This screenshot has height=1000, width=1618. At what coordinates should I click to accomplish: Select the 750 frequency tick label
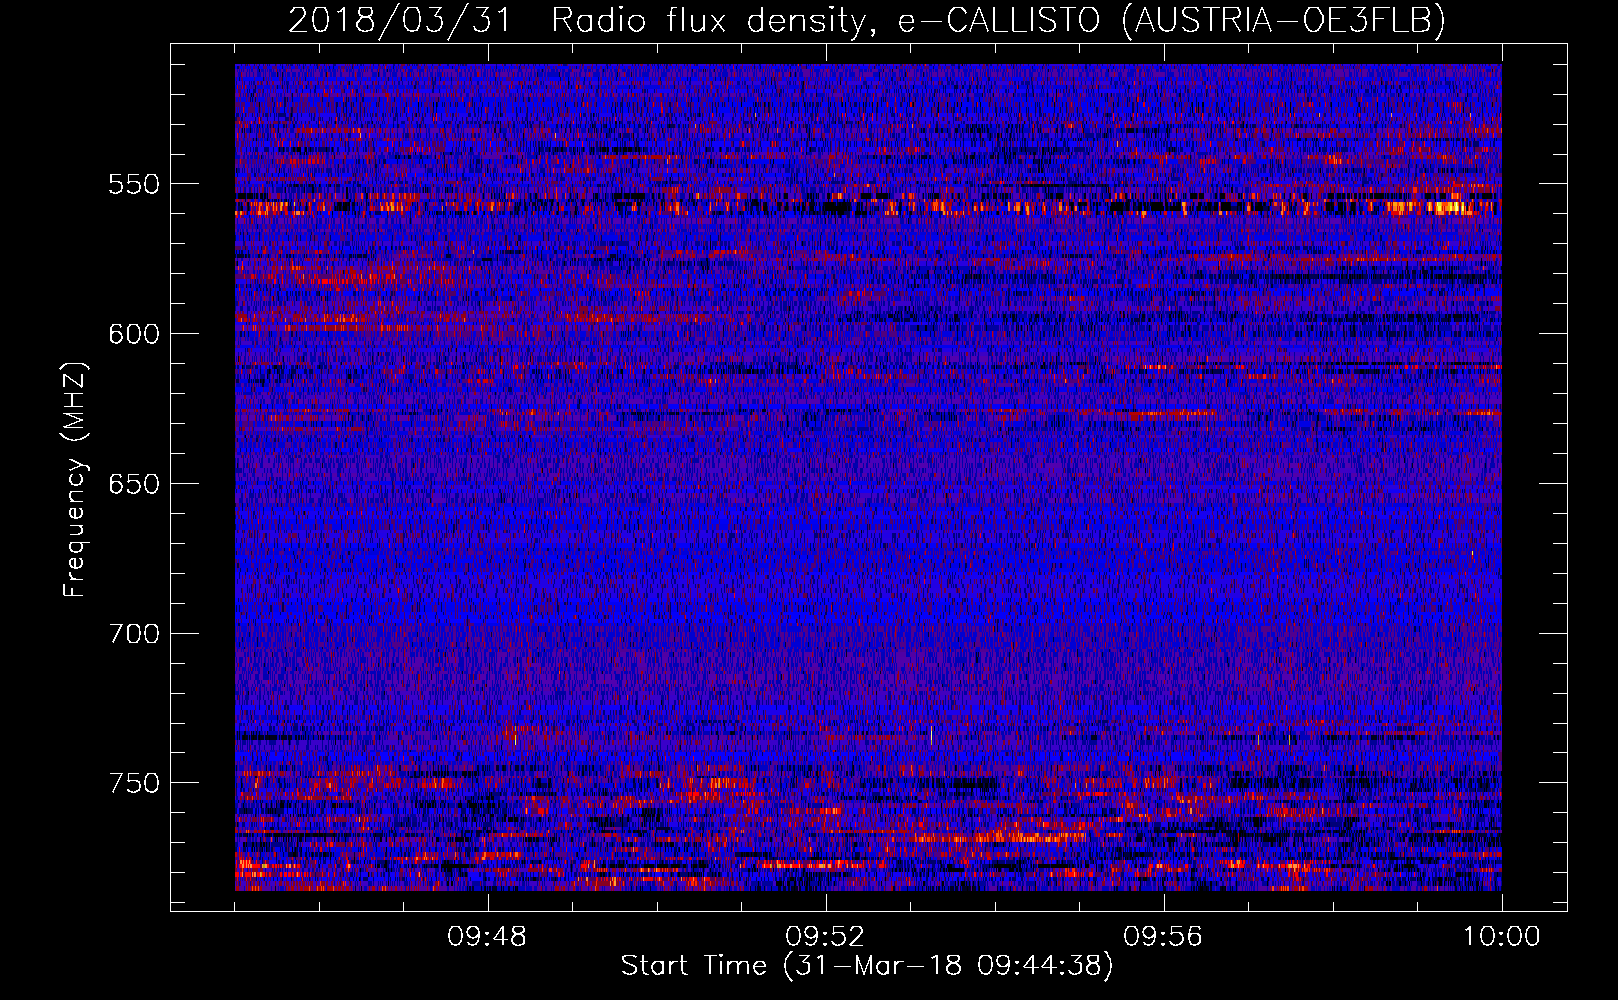[134, 783]
